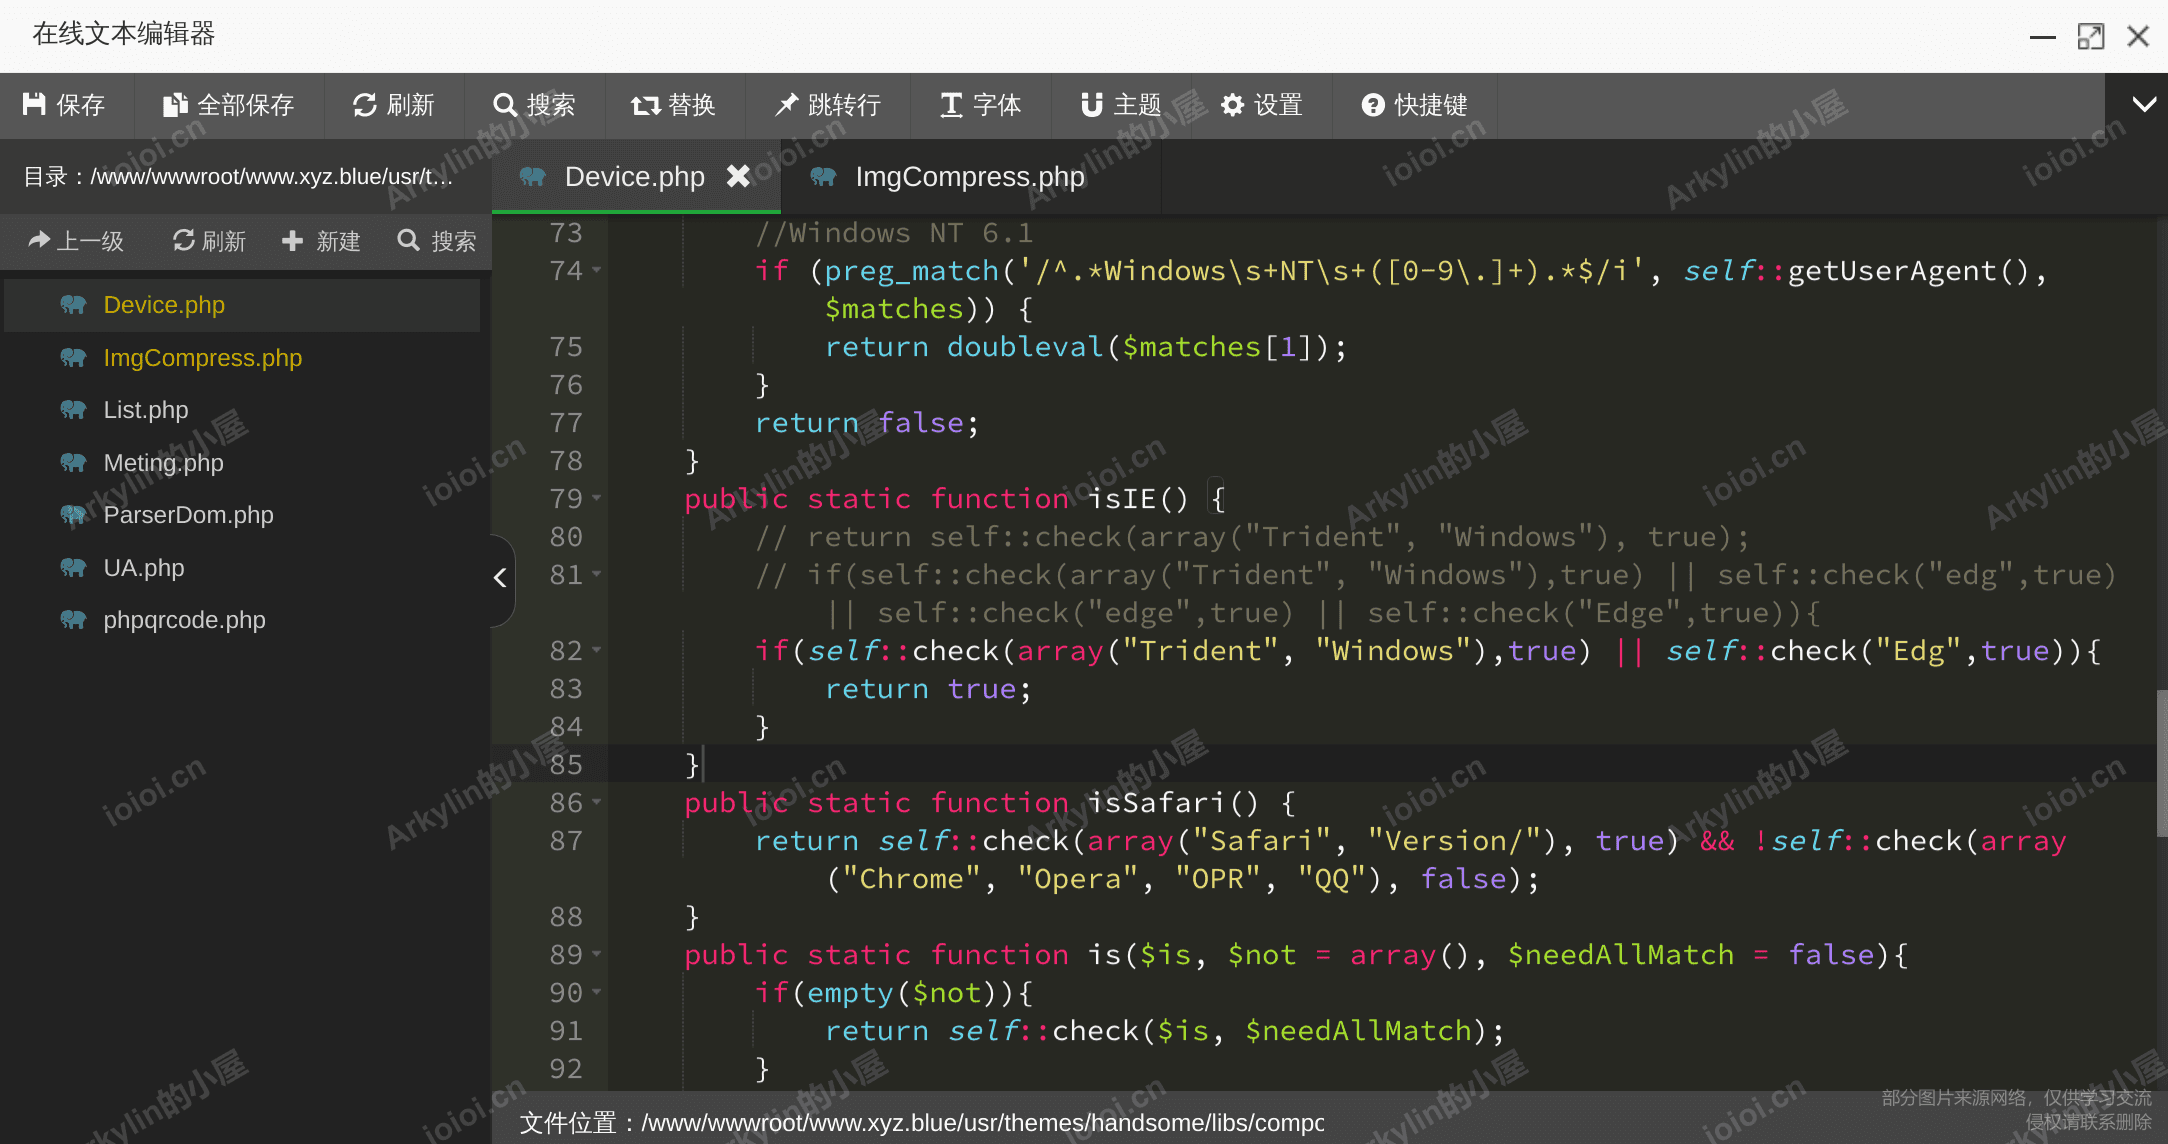Select the Device.php tab

pos(634,177)
